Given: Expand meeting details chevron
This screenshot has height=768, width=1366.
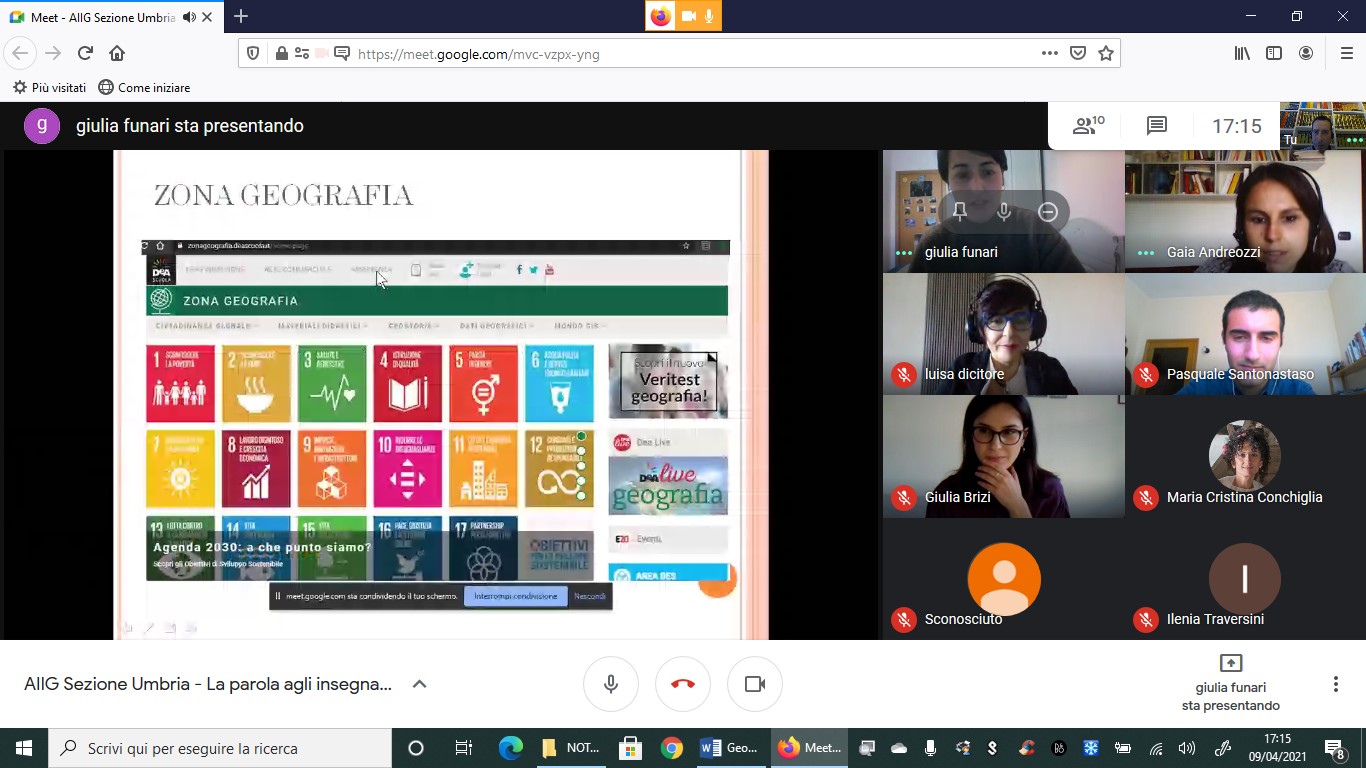Looking at the screenshot, I should 420,684.
